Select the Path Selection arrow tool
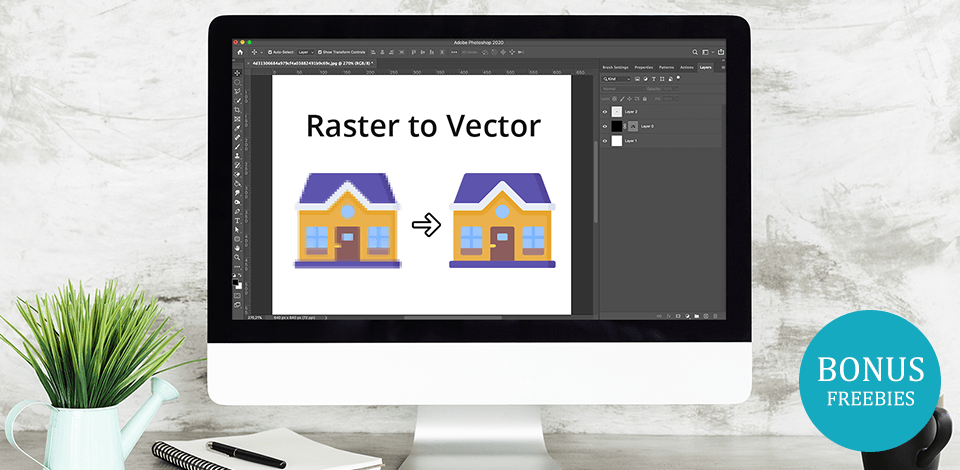The image size is (960, 470). coord(238,229)
